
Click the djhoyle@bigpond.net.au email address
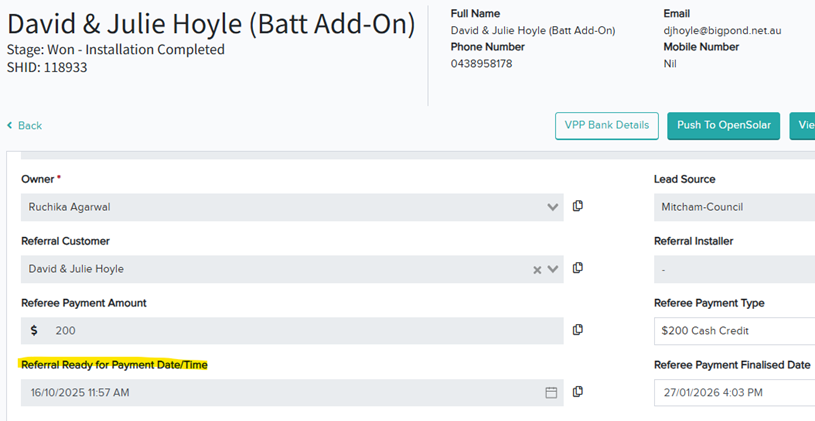(x=722, y=31)
